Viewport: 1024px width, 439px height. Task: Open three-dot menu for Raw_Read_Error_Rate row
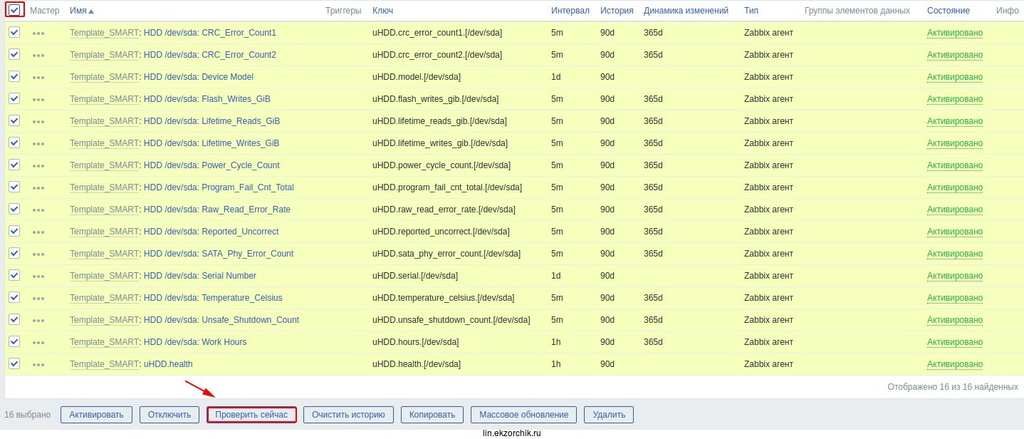(38, 210)
